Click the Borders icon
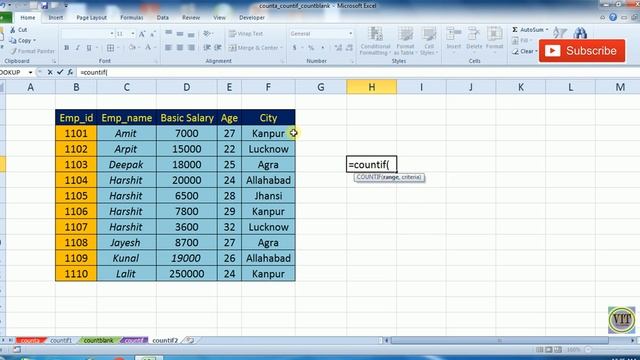Image resolution: width=640 pixels, height=360 pixels. coord(110,48)
